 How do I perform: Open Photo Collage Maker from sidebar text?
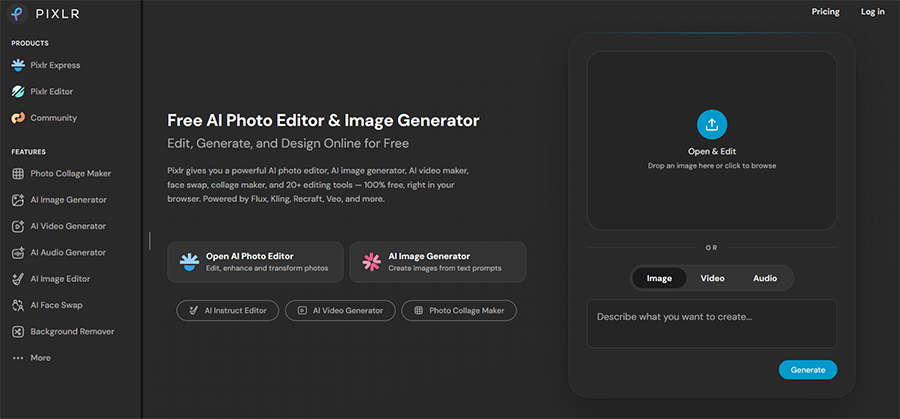pos(71,174)
